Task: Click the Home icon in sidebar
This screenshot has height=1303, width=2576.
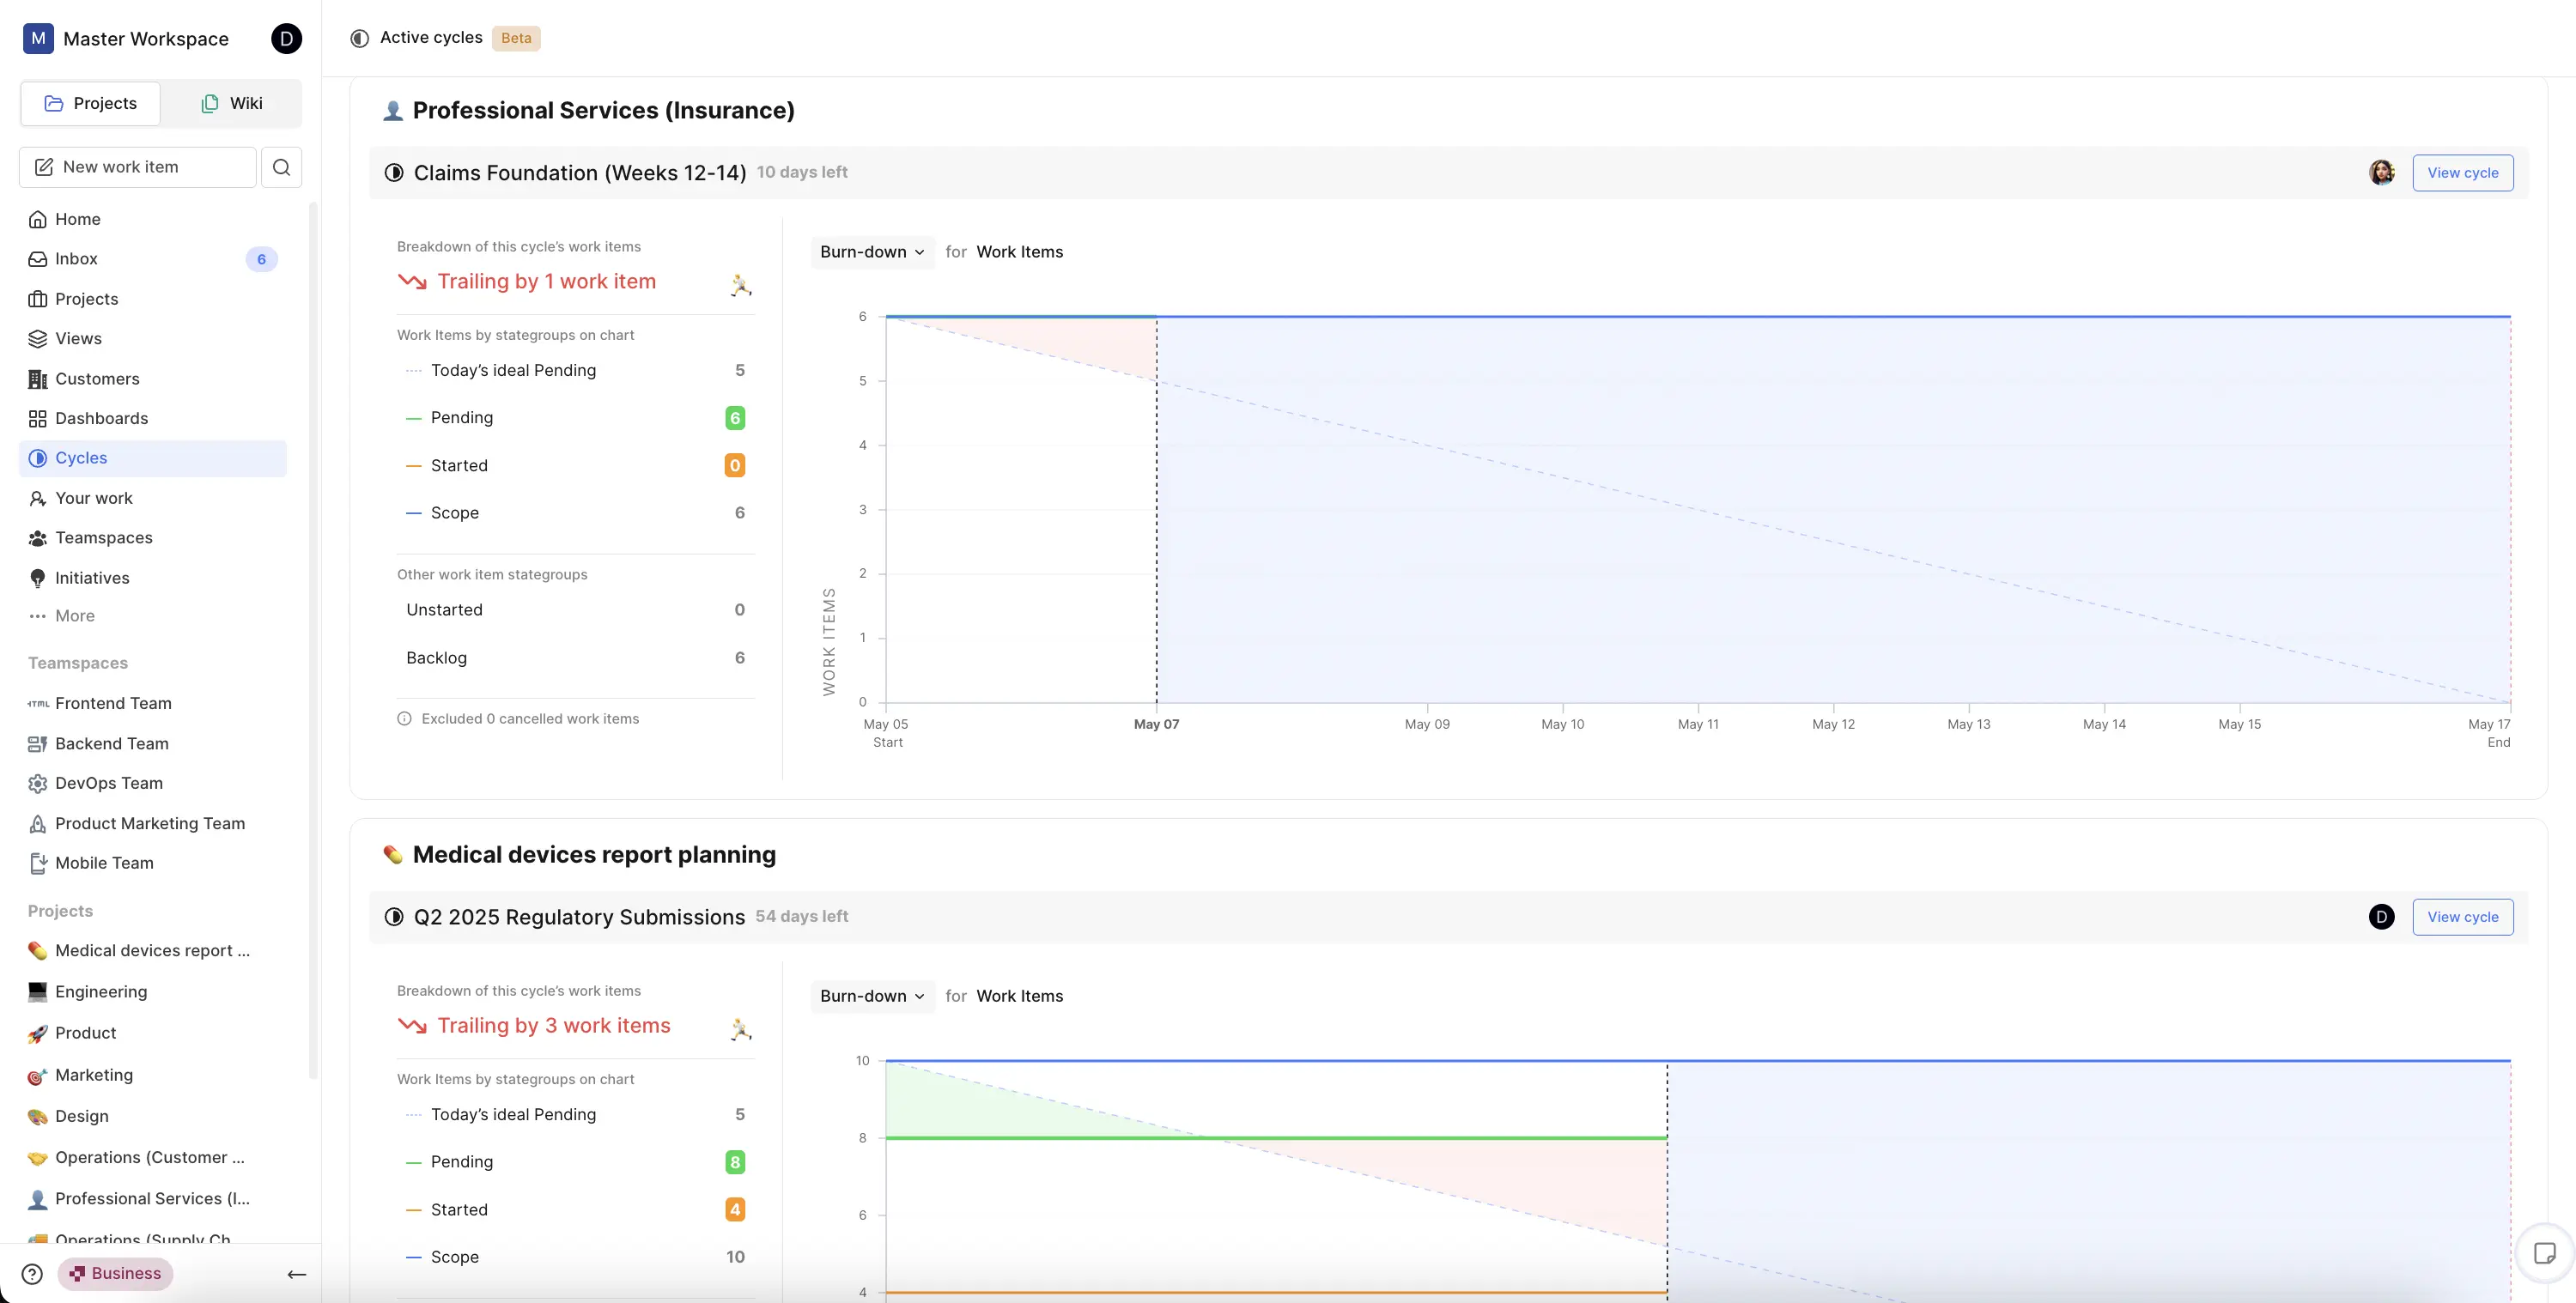Action: click(38, 219)
